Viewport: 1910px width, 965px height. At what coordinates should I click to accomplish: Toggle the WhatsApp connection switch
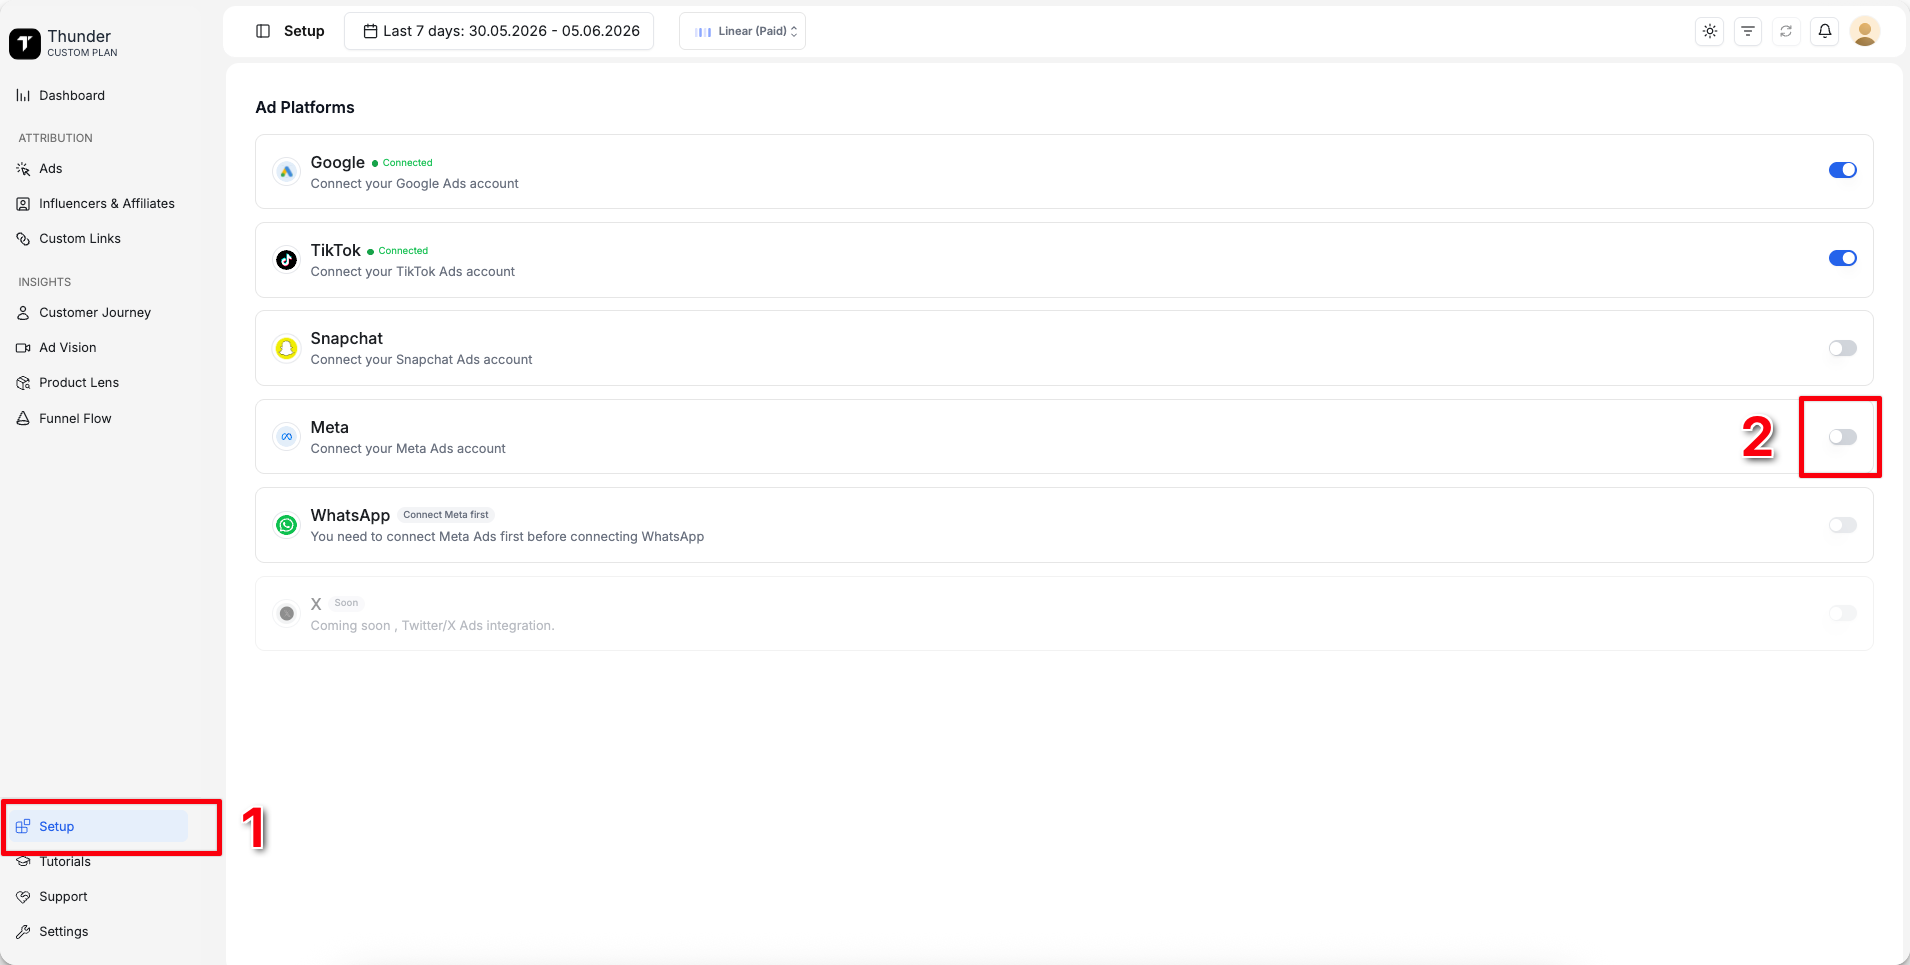(1843, 525)
